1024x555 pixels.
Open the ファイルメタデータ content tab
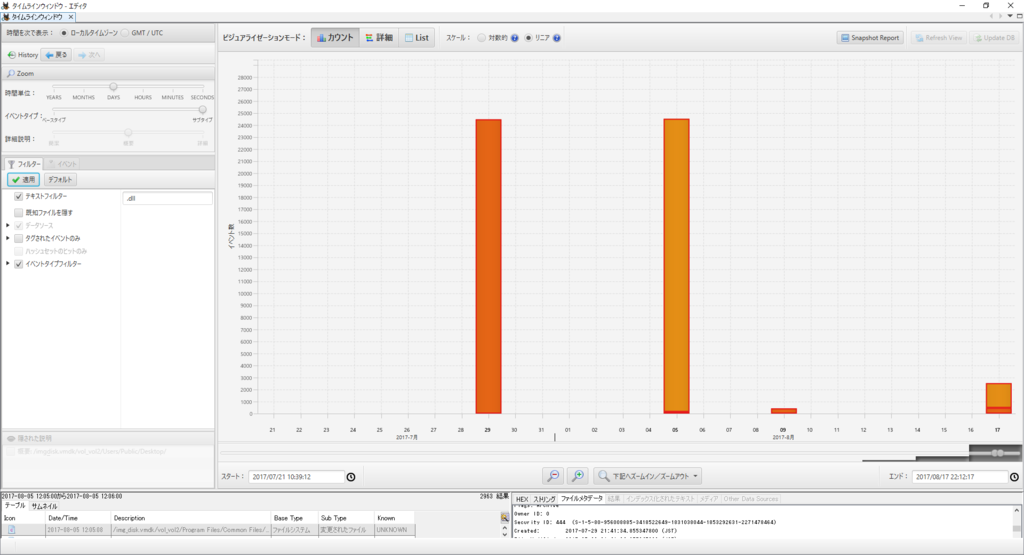tap(581, 499)
